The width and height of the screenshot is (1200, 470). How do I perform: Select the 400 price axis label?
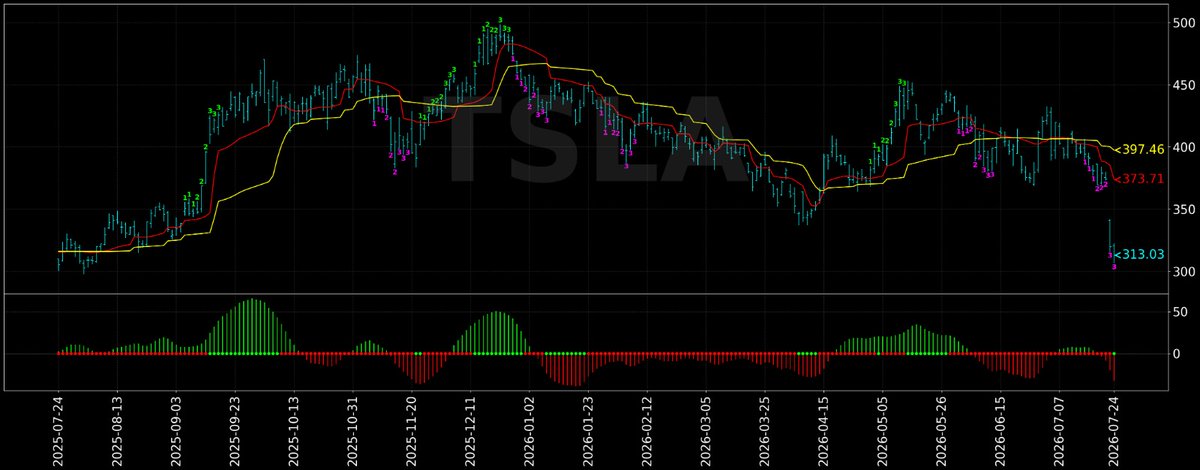1186,147
